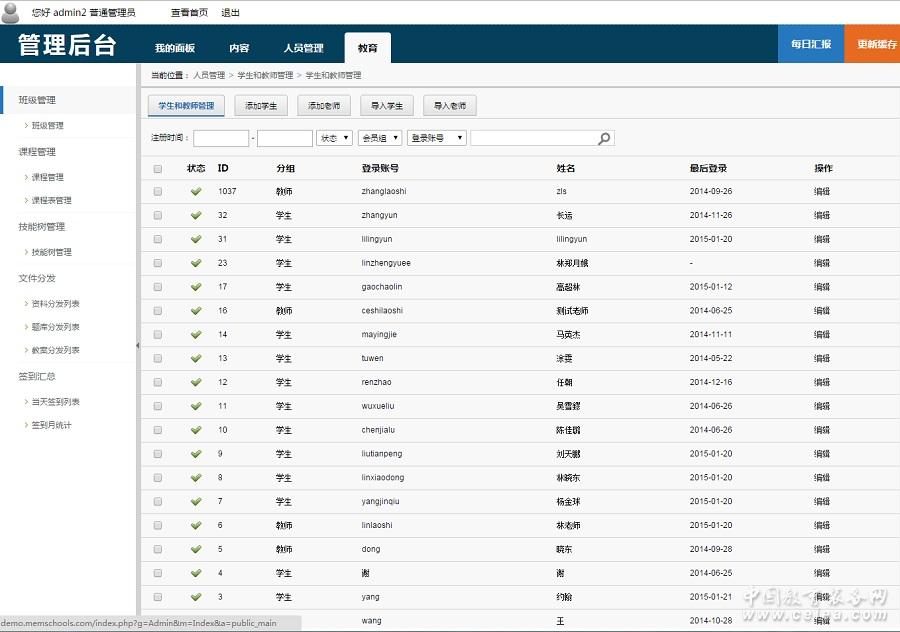Collapse the left sidebar with arrow handle
Viewport: 900px width, 632px height.
click(x=138, y=346)
